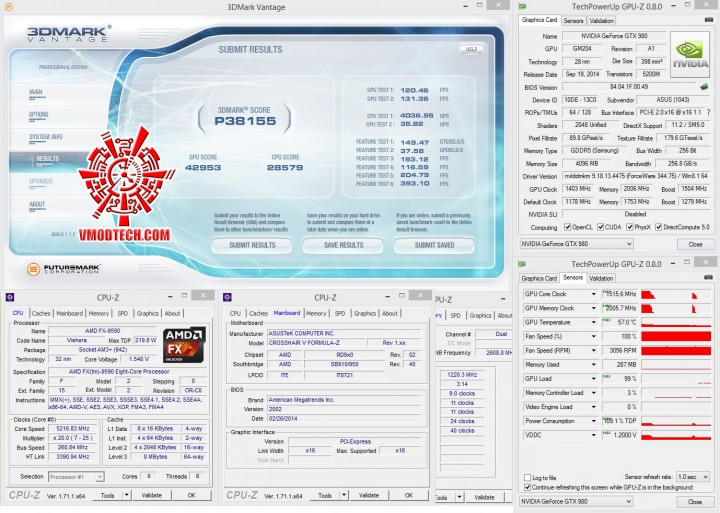
Task: Open the Fan Speed (%) sensor dropdown
Action: 594,337
